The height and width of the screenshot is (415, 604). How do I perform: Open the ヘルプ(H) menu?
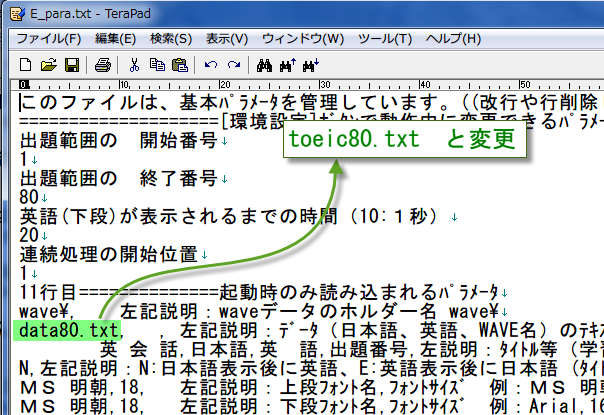(x=452, y=38)
